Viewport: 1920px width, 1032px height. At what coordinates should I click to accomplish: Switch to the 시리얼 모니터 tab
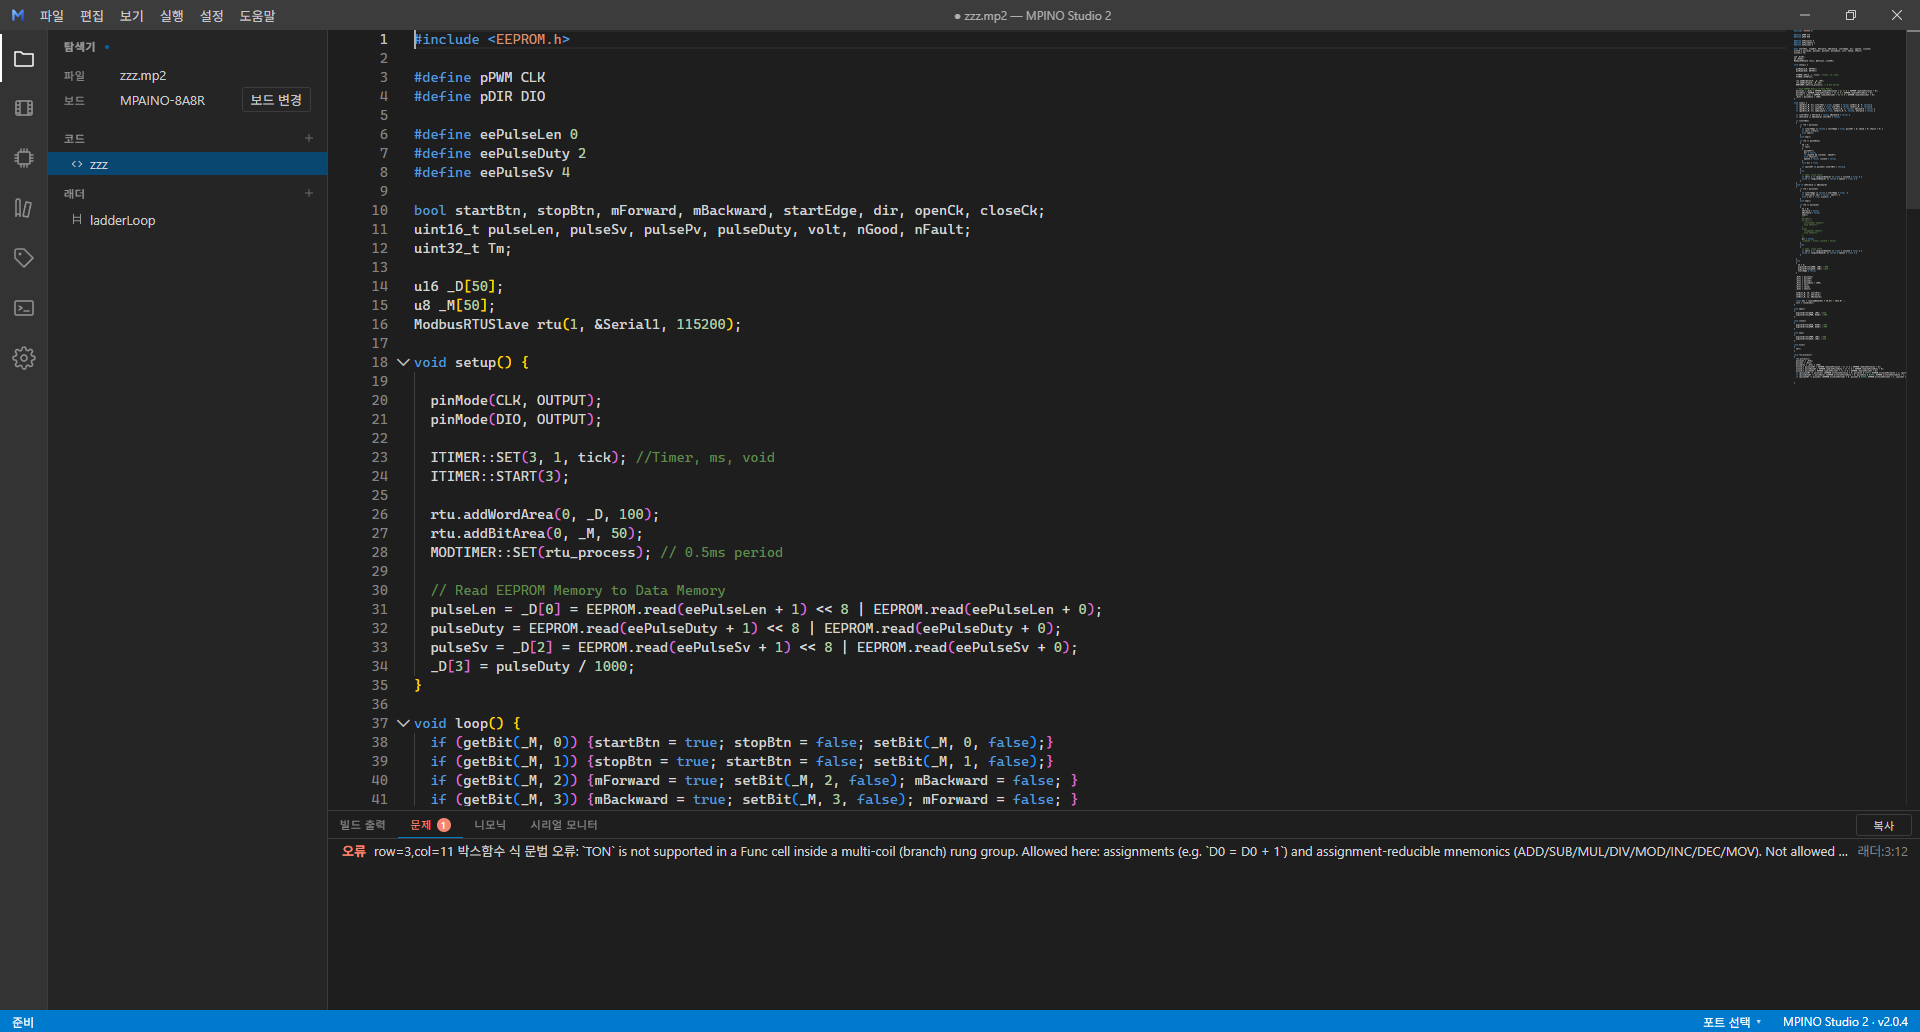(x=564, y=825)
